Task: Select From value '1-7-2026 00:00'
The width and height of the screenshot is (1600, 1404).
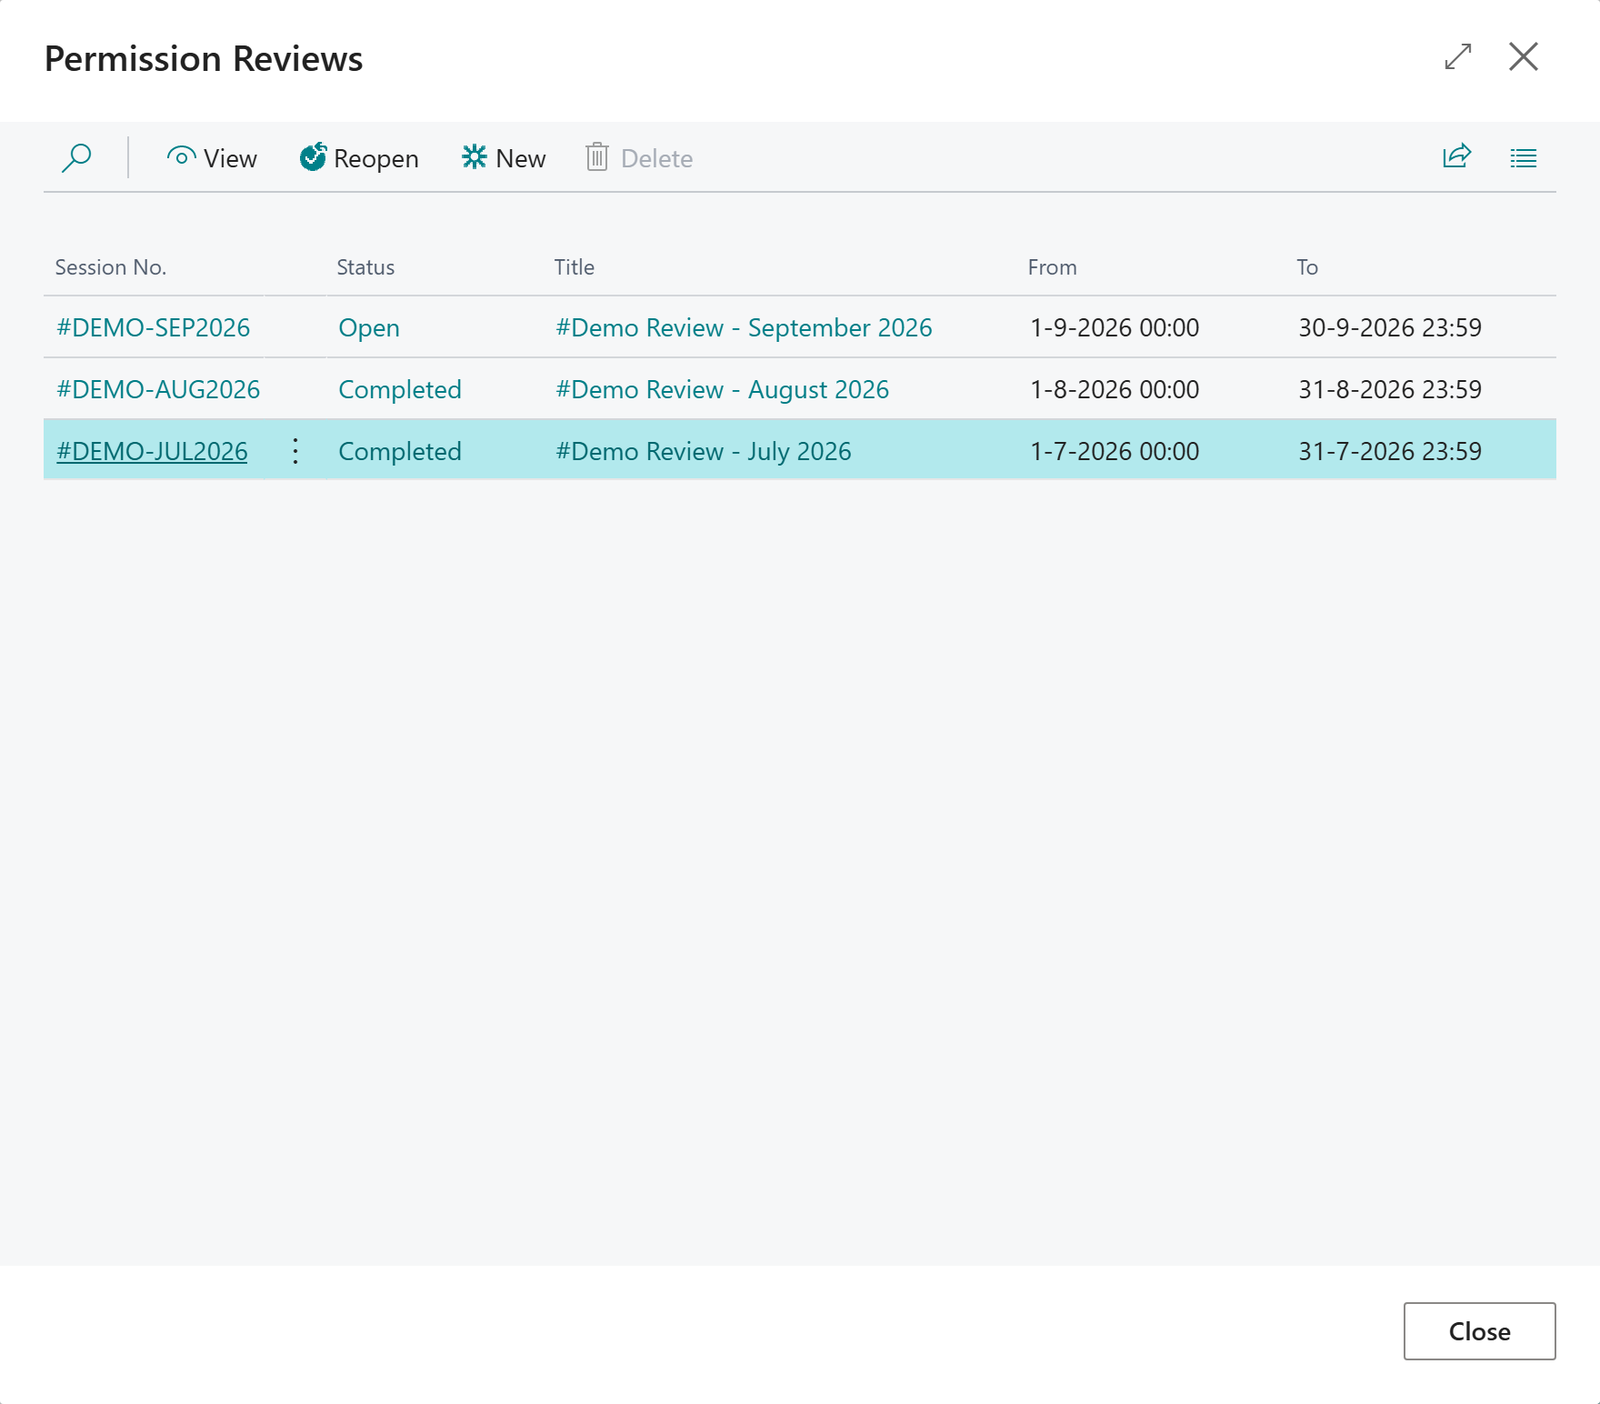Action: (1115, 452)
